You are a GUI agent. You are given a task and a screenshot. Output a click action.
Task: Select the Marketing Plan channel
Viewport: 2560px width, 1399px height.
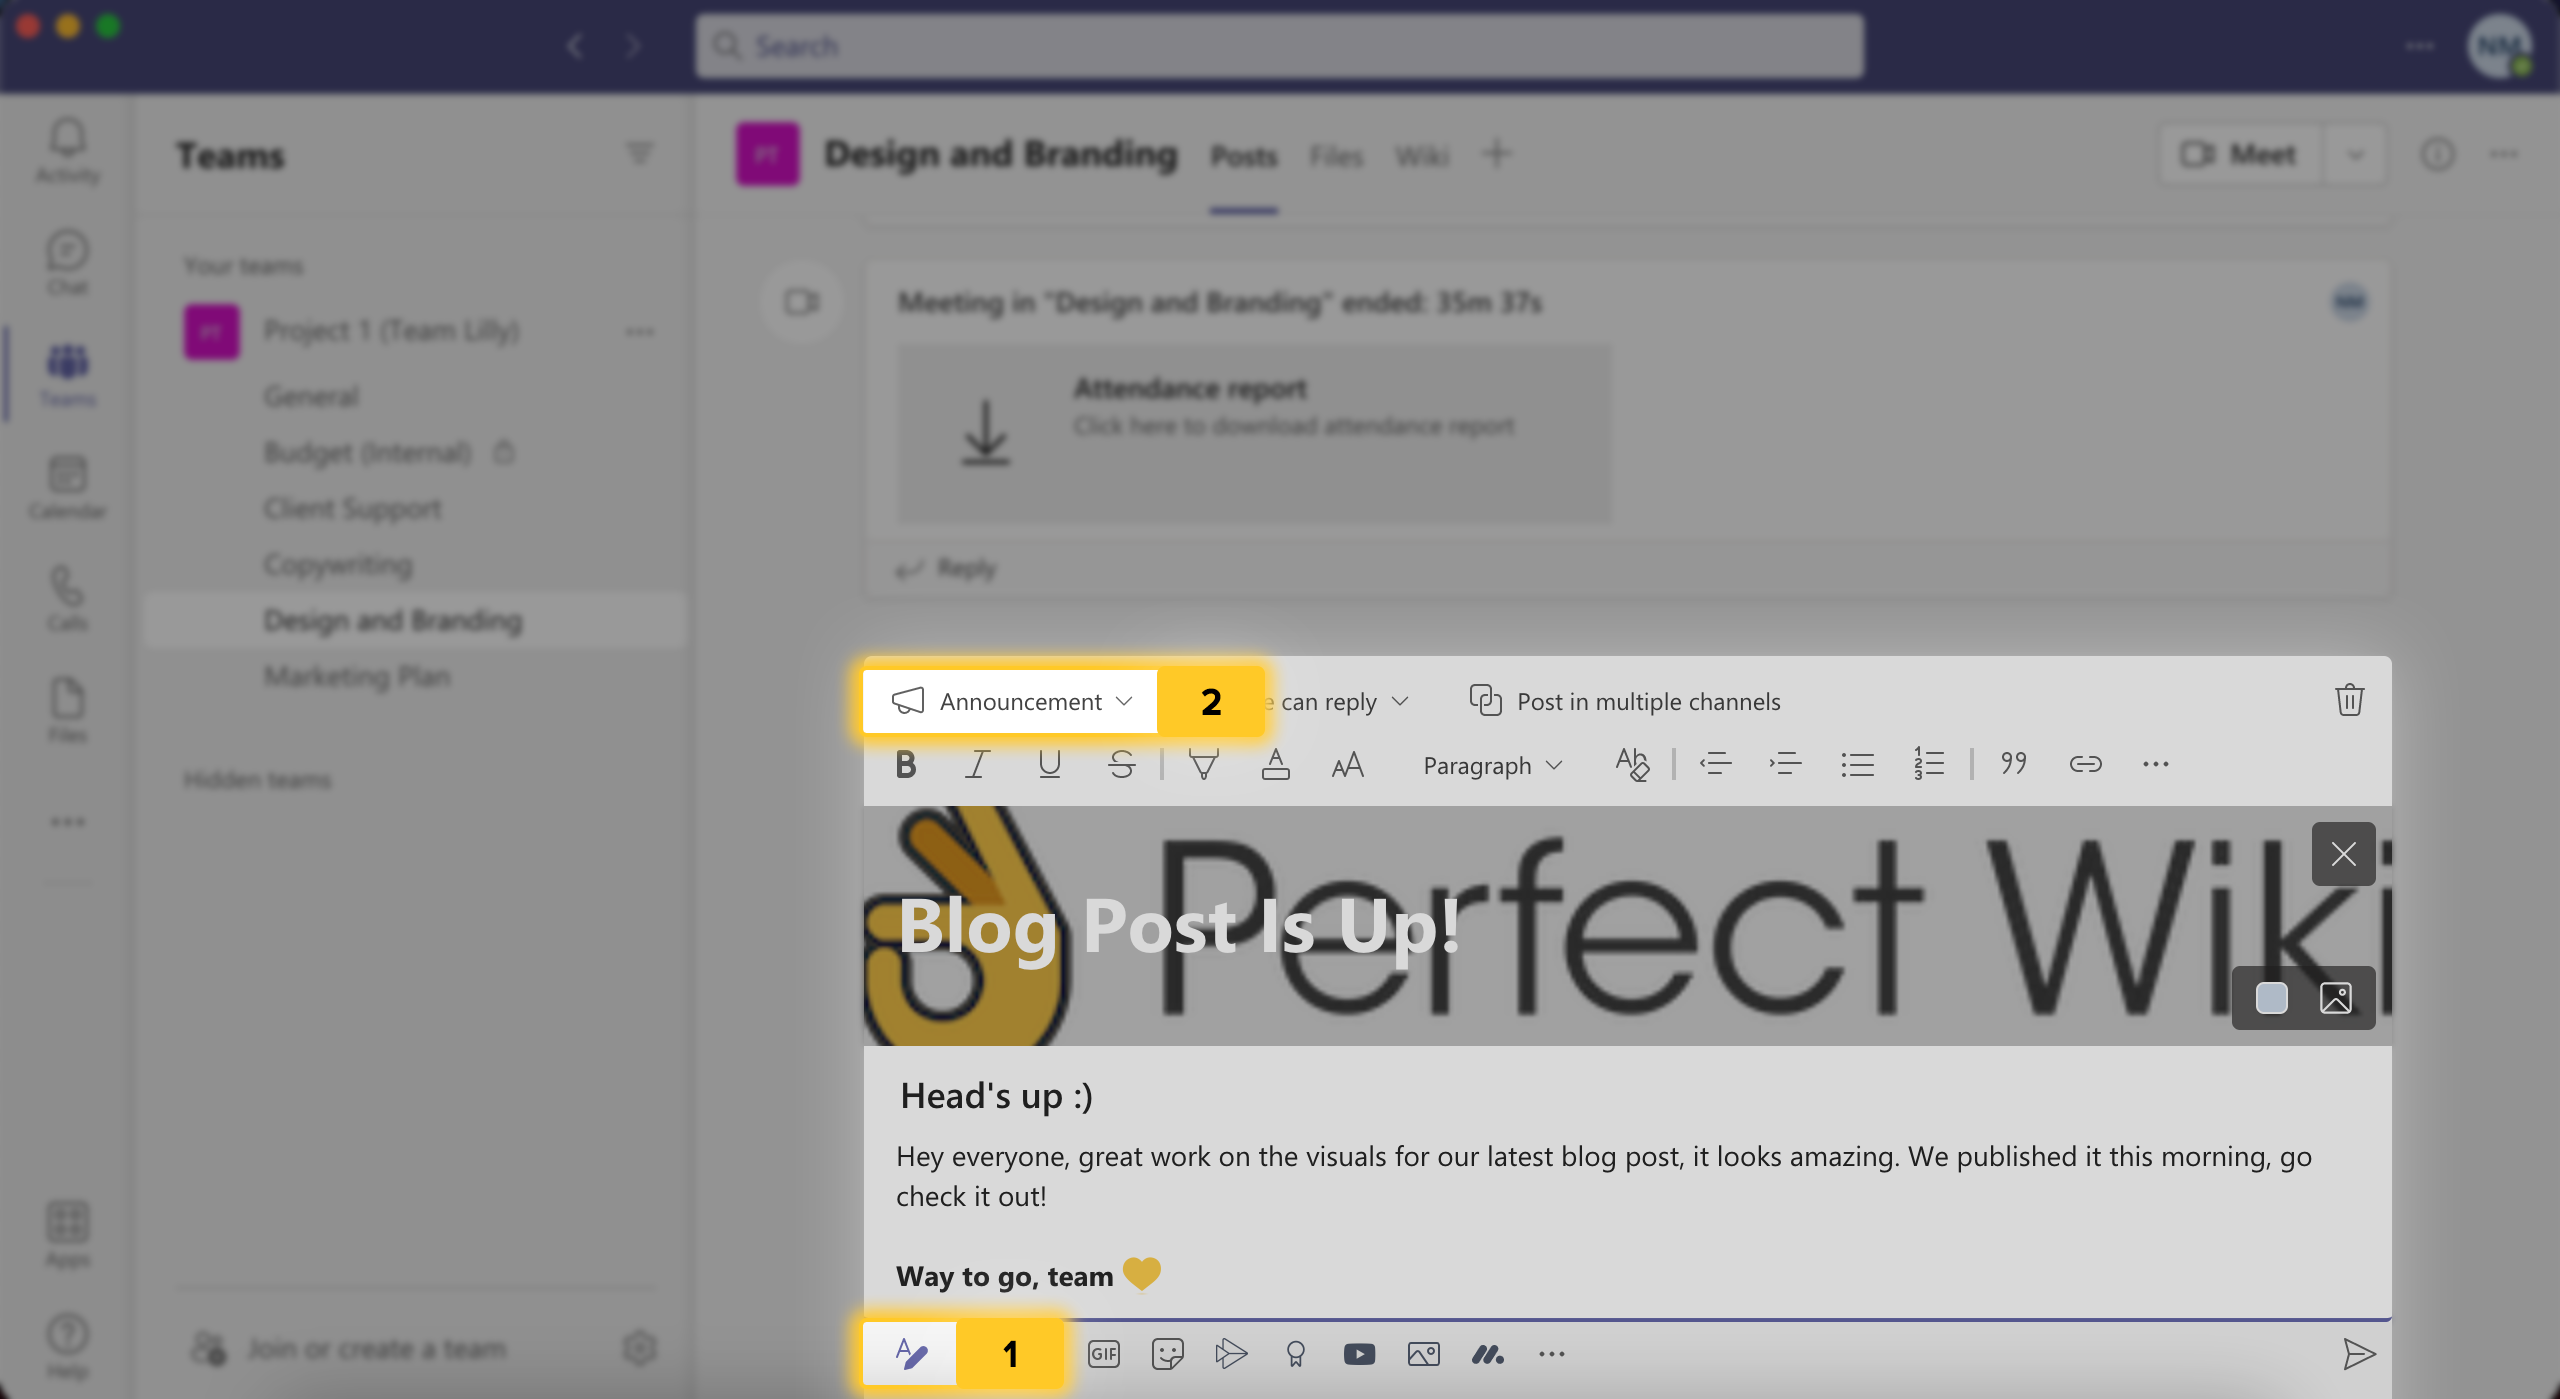click(356, 676)
